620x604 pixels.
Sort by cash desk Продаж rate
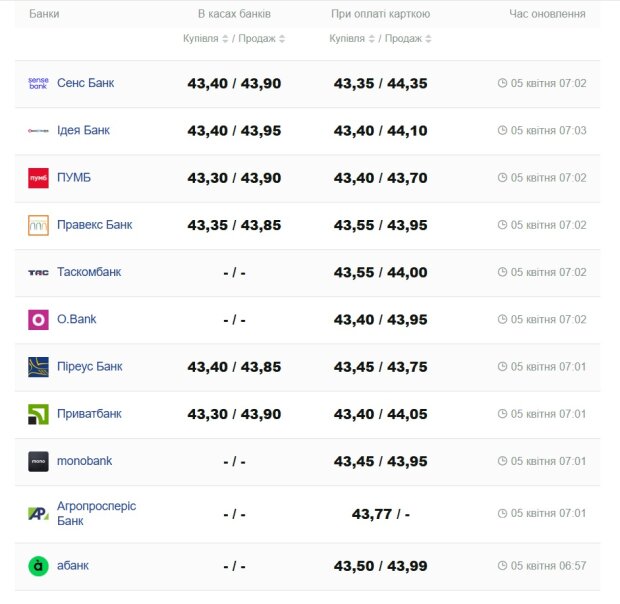[x=262, y=39]
